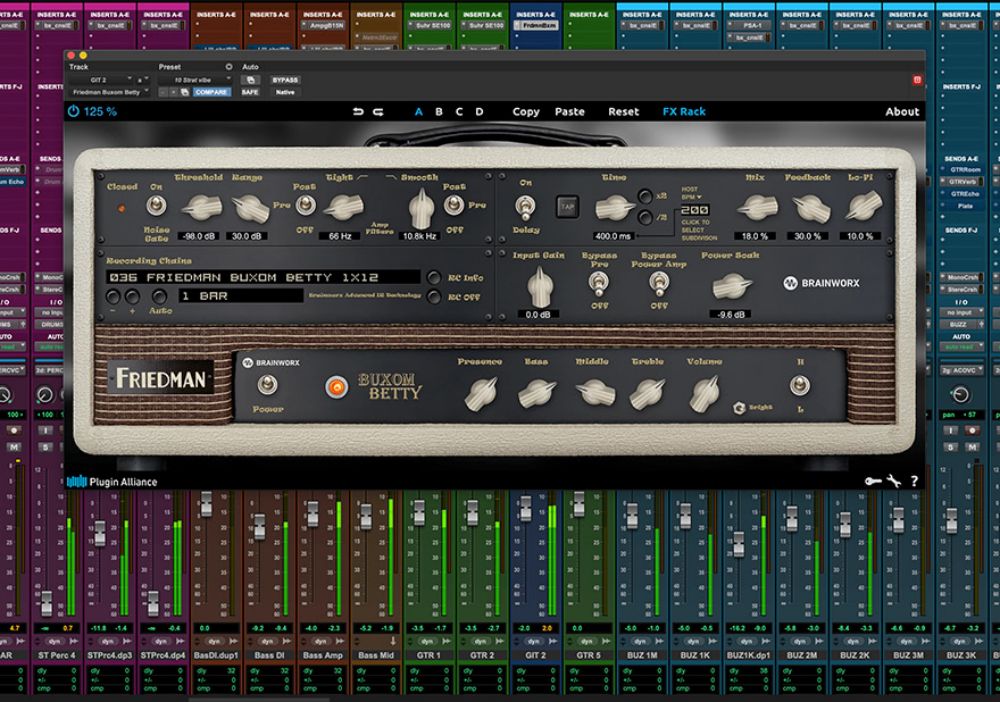Screen dimensions: 1000x702
Task: Click the Plugin Alliance logo
Action: (x=112, y=481)
